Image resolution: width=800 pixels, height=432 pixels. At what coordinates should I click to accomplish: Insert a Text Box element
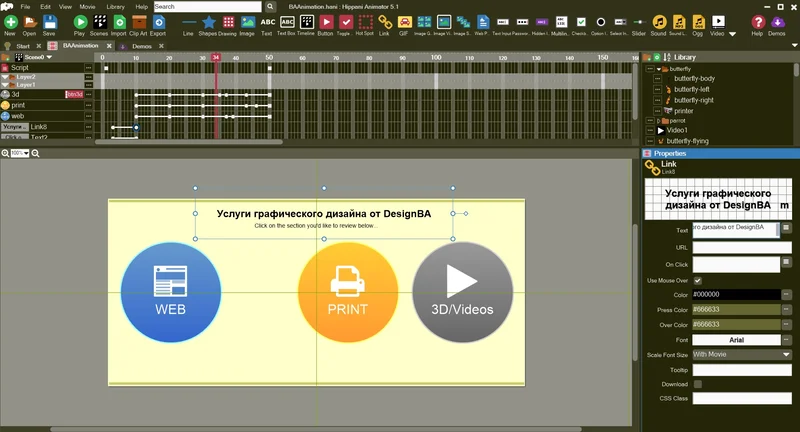point(287,25)
